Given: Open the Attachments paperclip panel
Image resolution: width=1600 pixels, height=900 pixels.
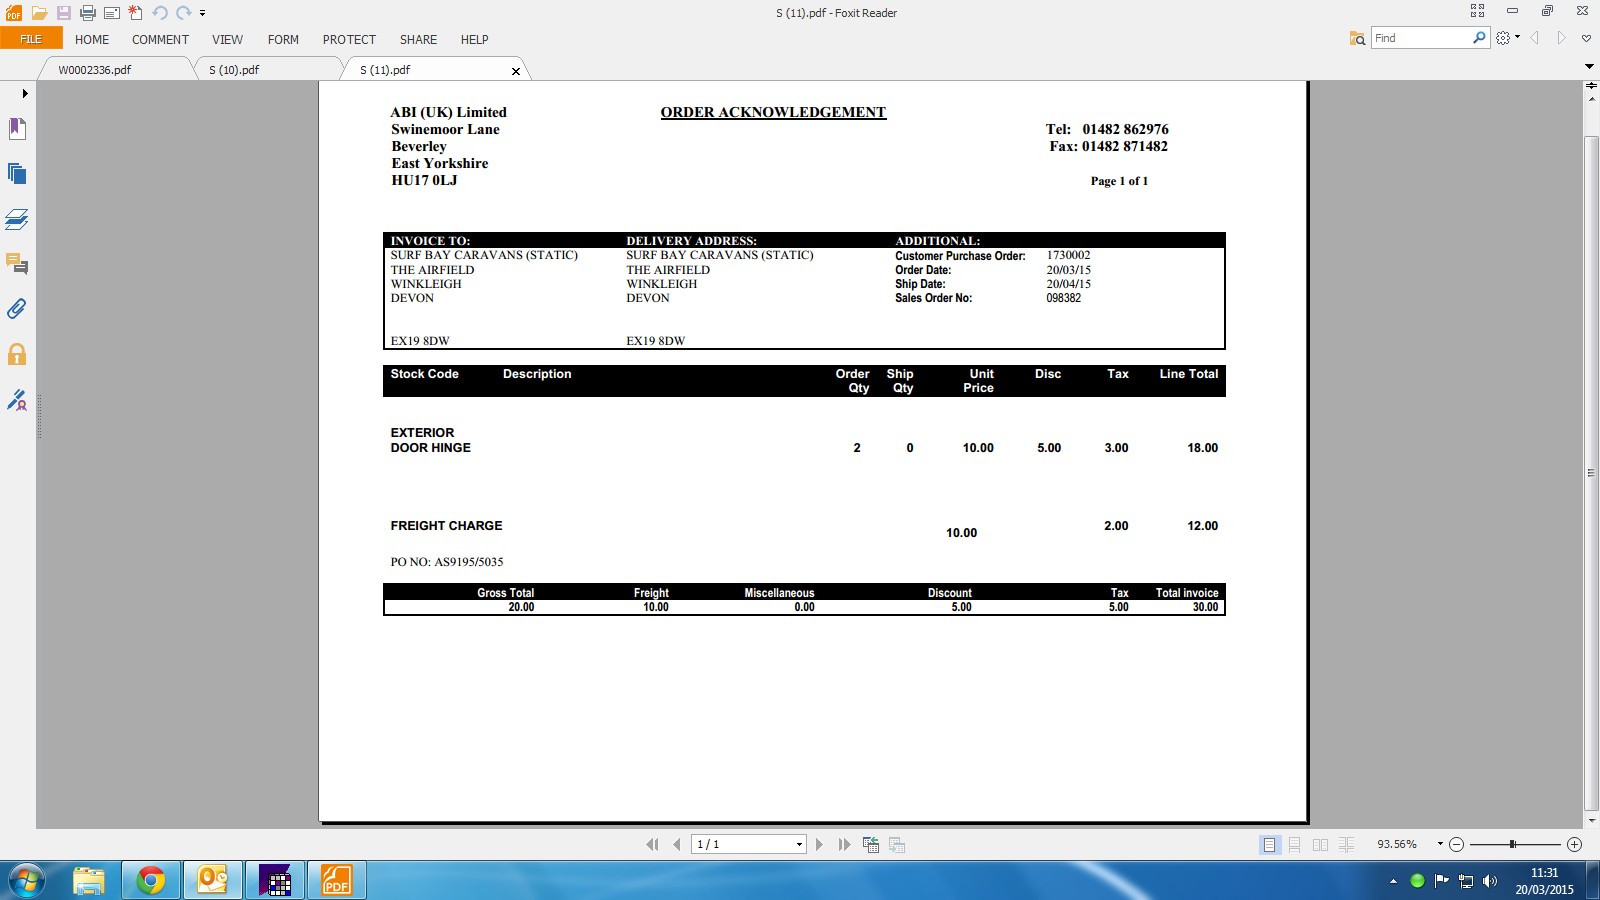Looking at the screenshot, I should coord(17,309).
